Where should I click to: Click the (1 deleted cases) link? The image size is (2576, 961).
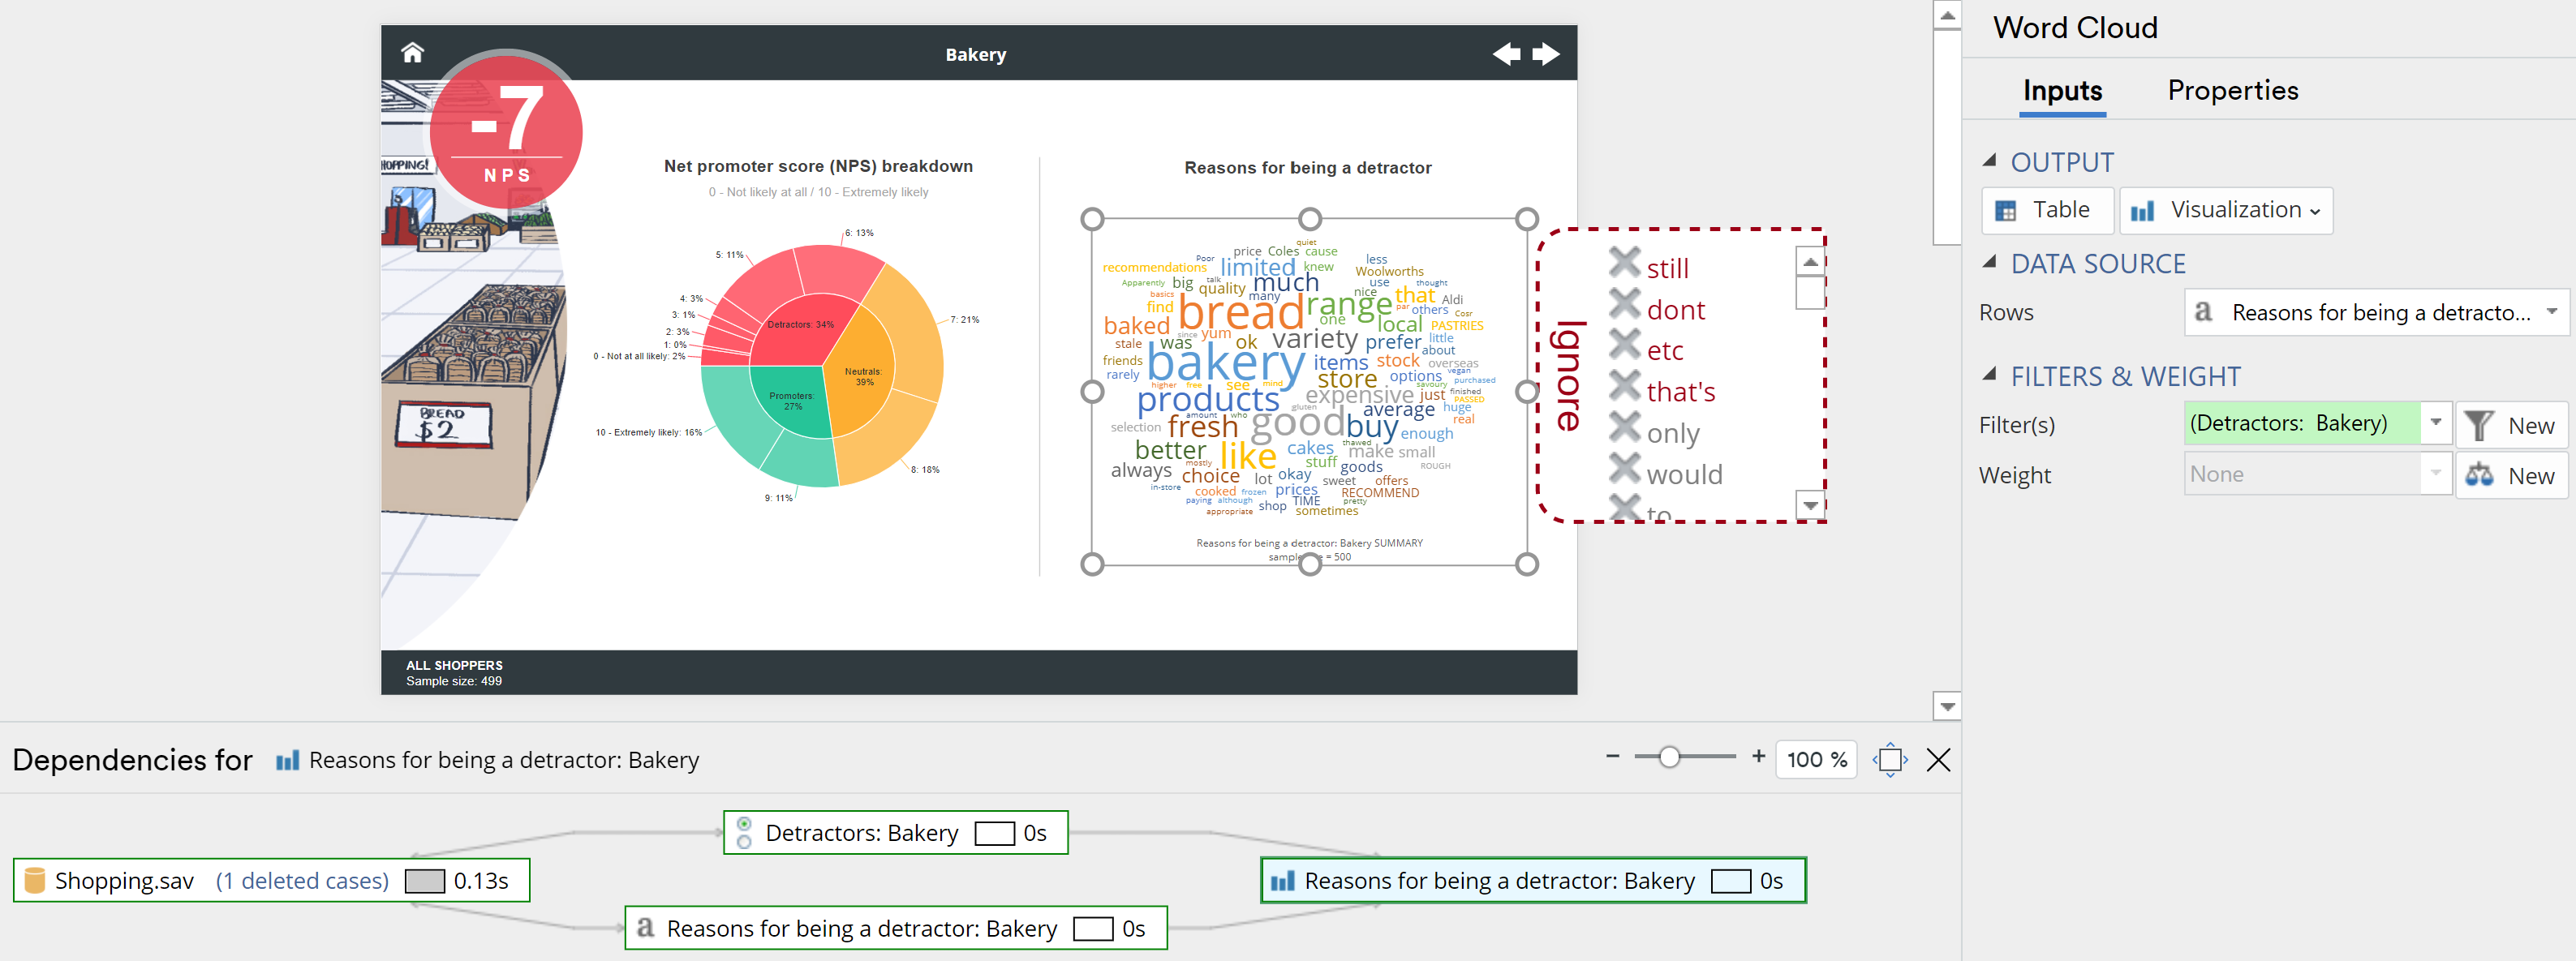click(302, 881)
